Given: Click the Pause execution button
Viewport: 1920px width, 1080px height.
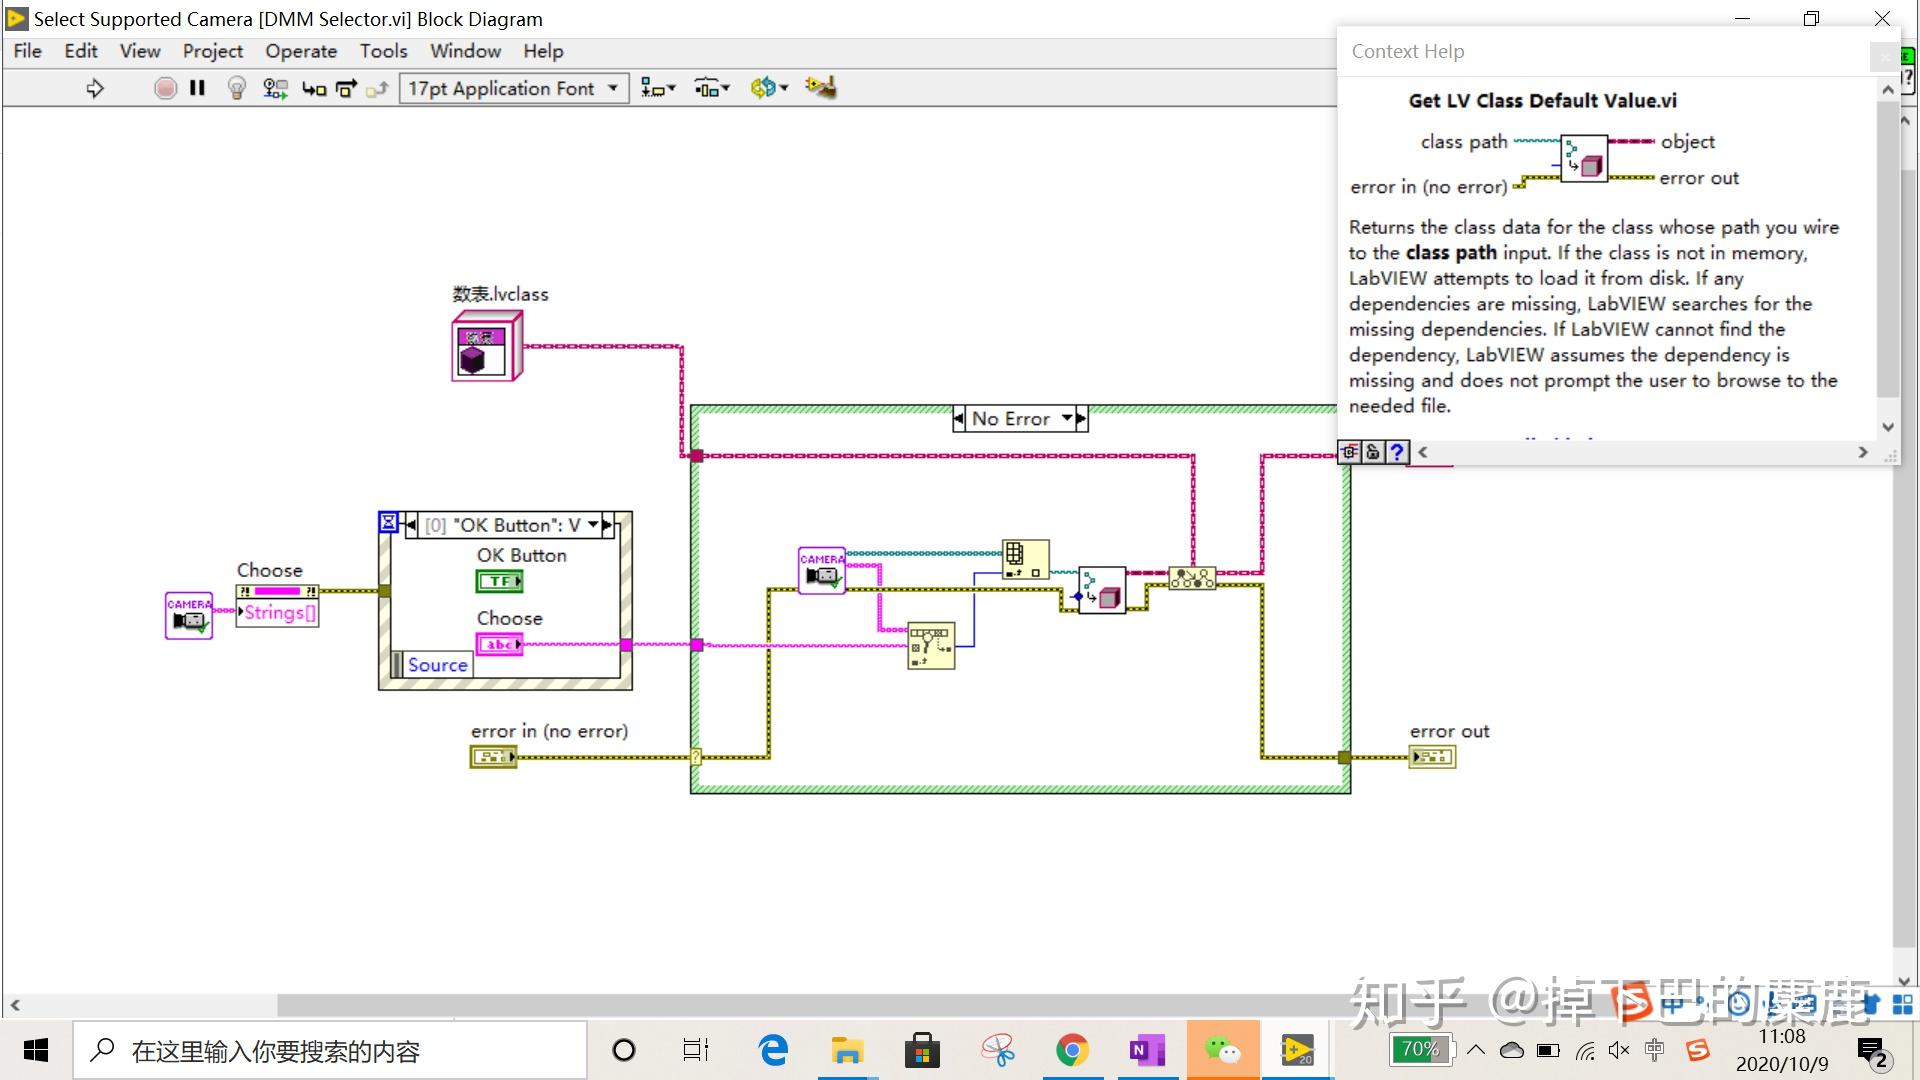Looking at the screenshot, I should tap(197, 88).
